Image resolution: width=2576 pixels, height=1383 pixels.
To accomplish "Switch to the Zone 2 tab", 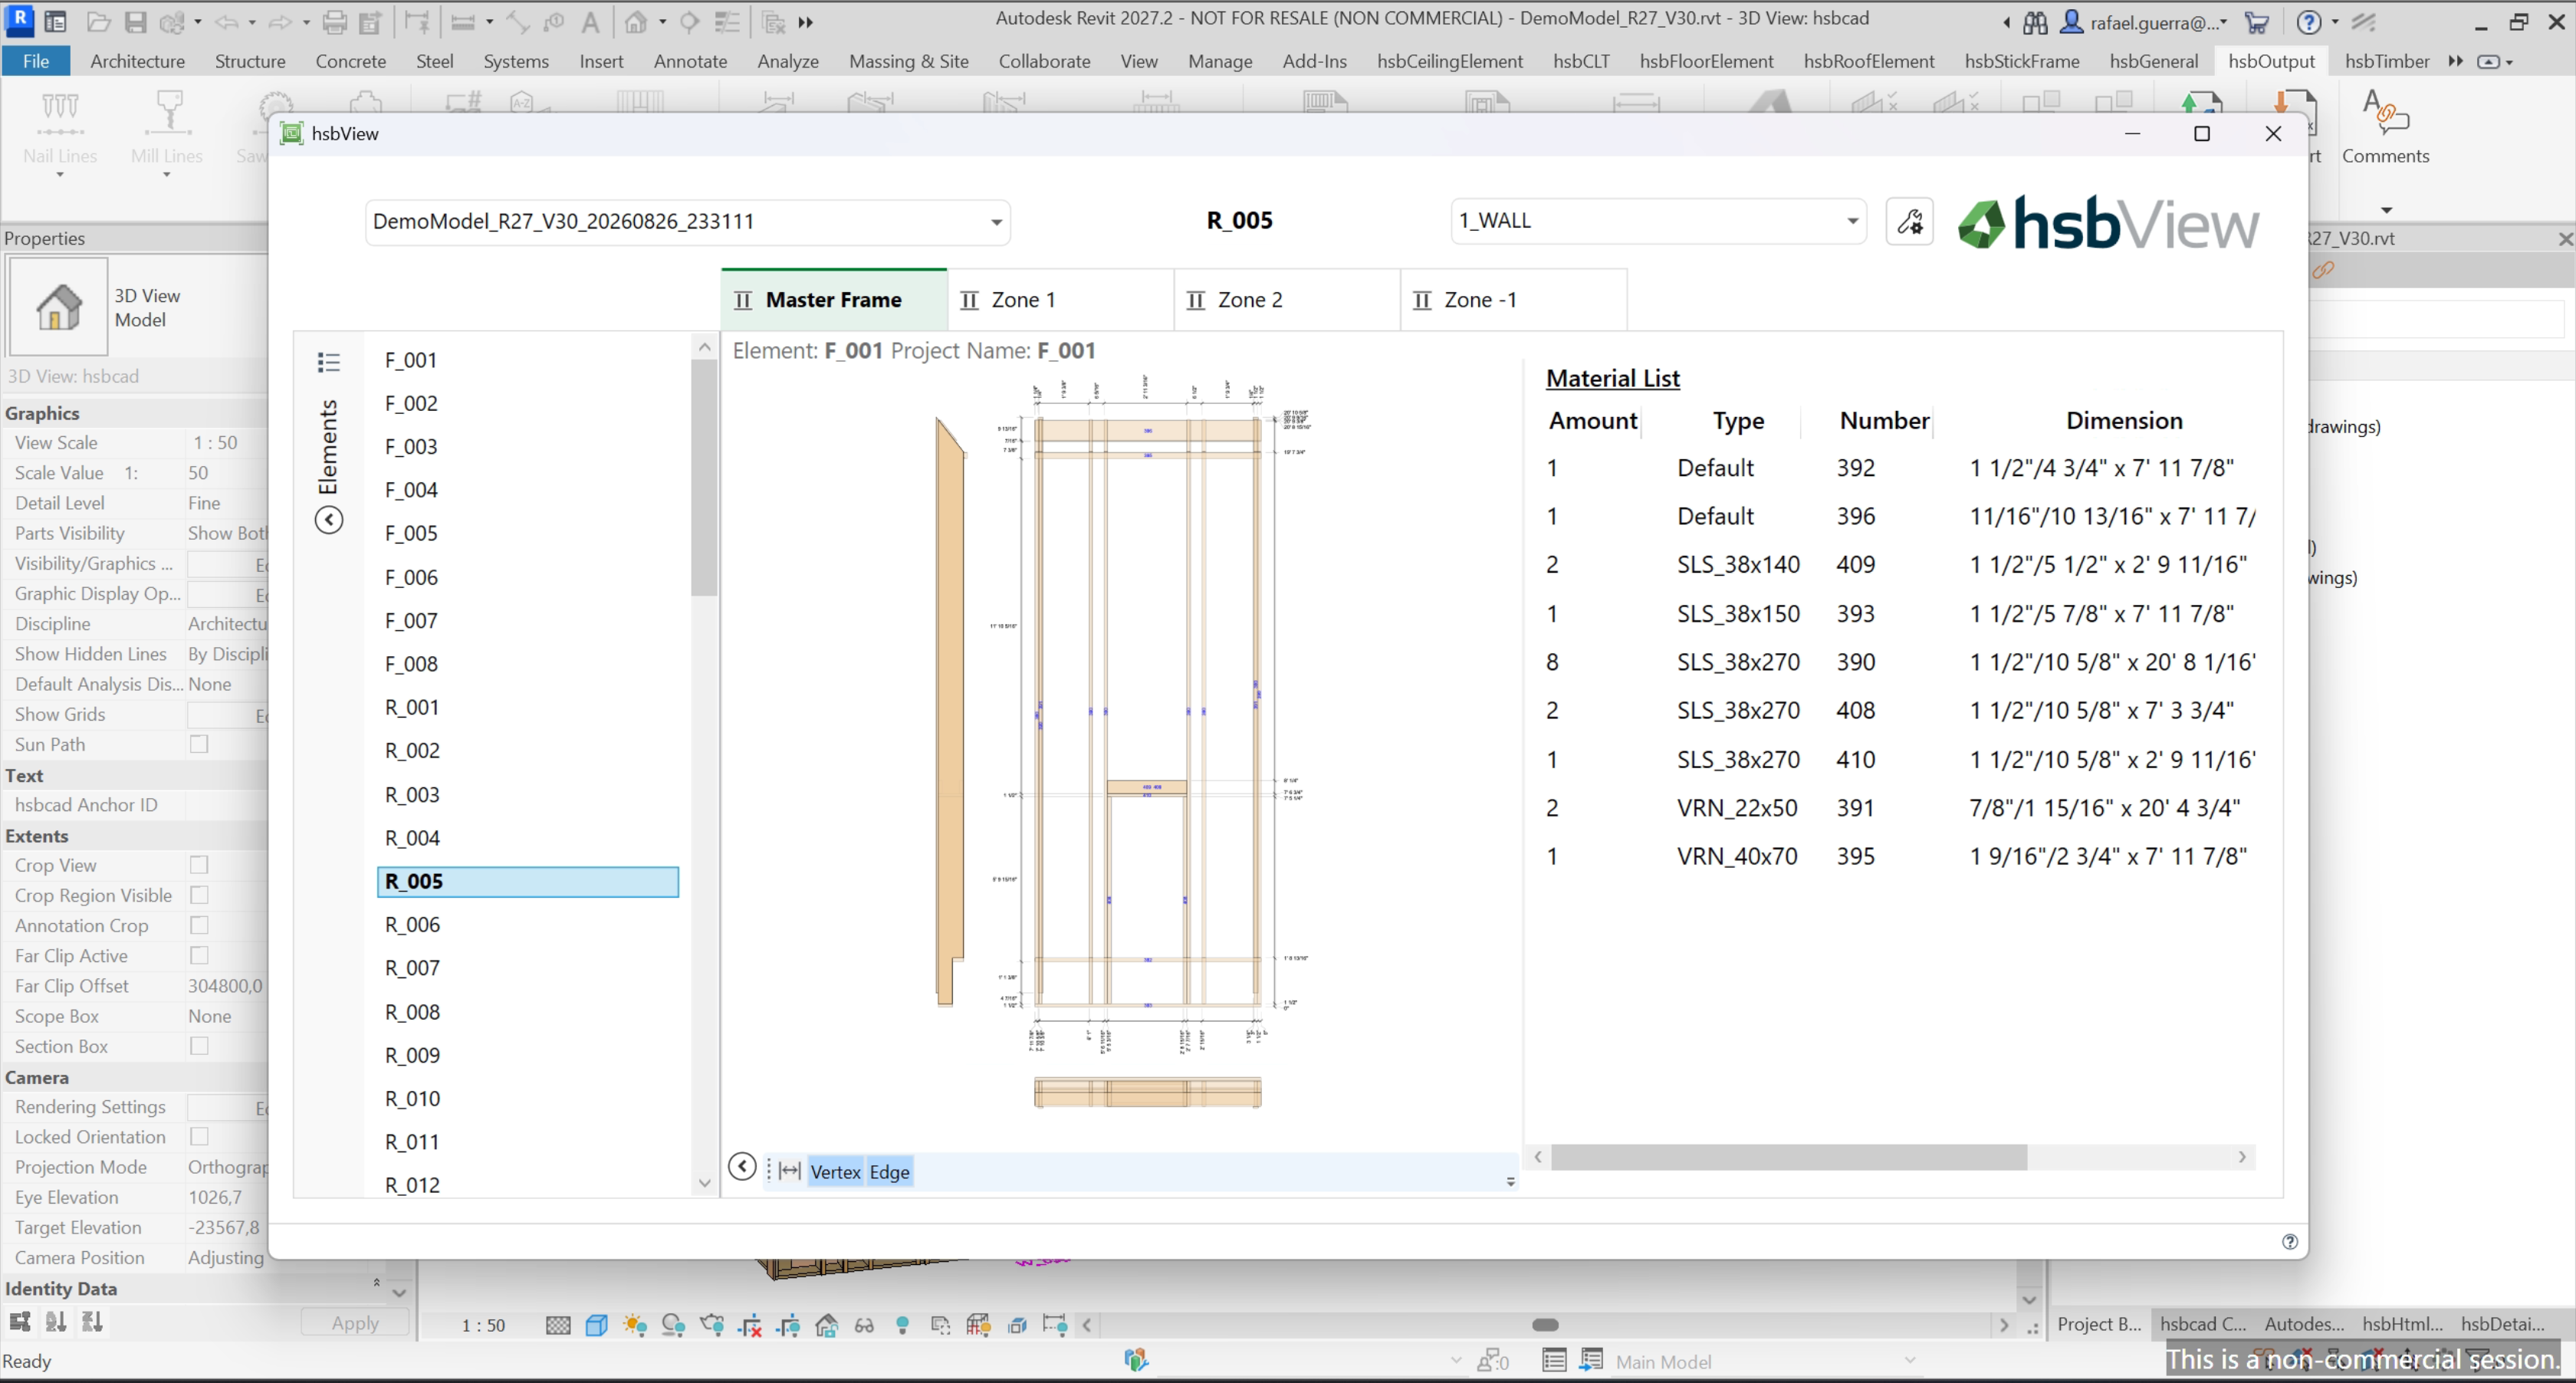I will click(1286, 300).
